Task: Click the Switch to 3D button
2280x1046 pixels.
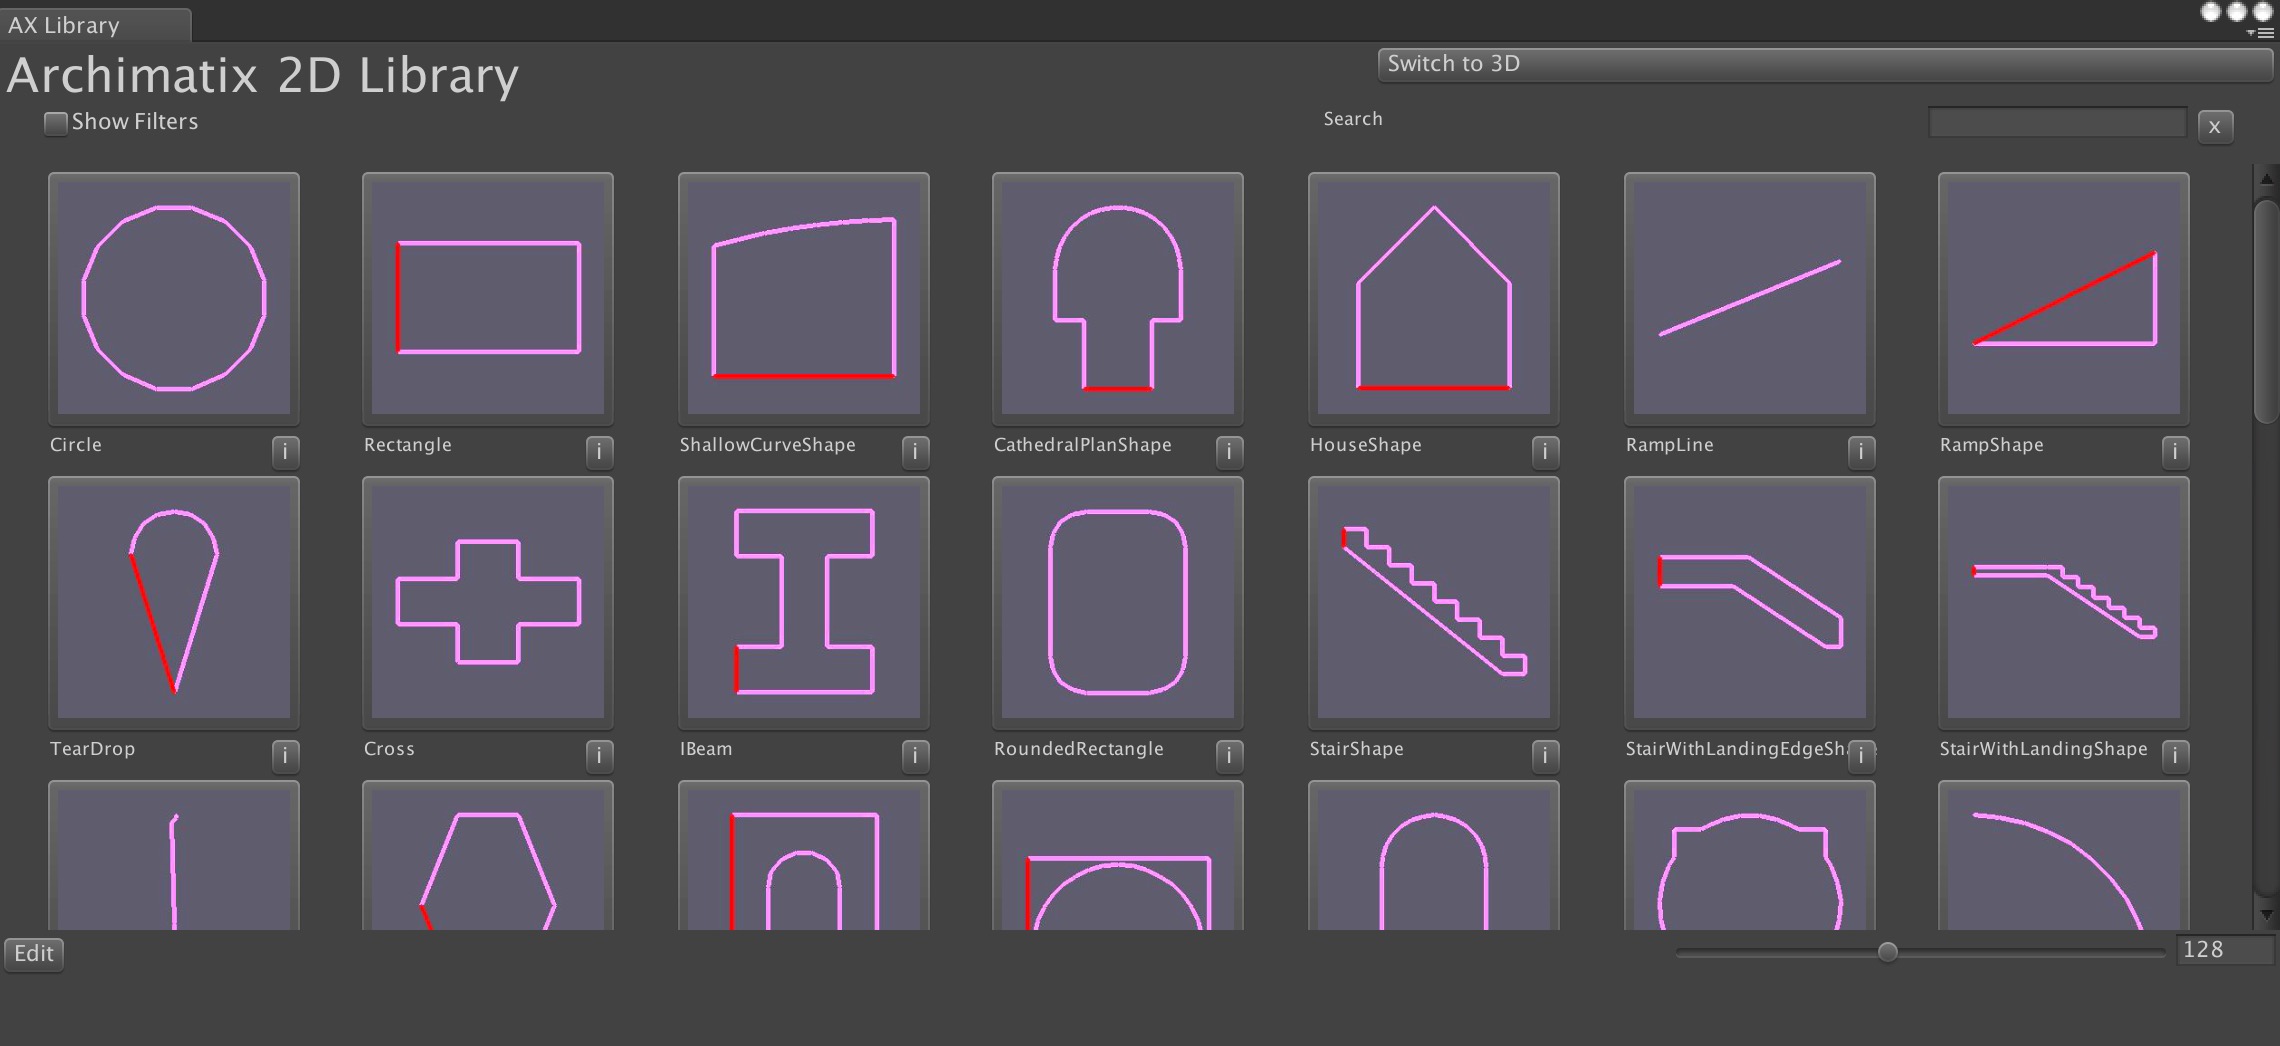Action: [1825, 64]
